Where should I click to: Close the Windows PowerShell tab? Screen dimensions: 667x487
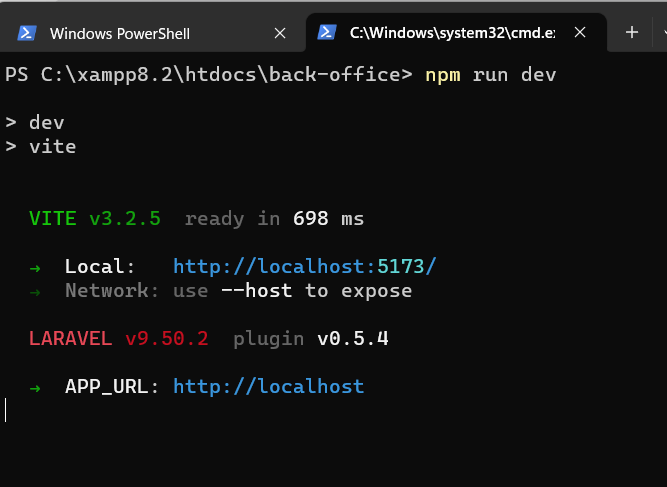click(x=280, y=33)
